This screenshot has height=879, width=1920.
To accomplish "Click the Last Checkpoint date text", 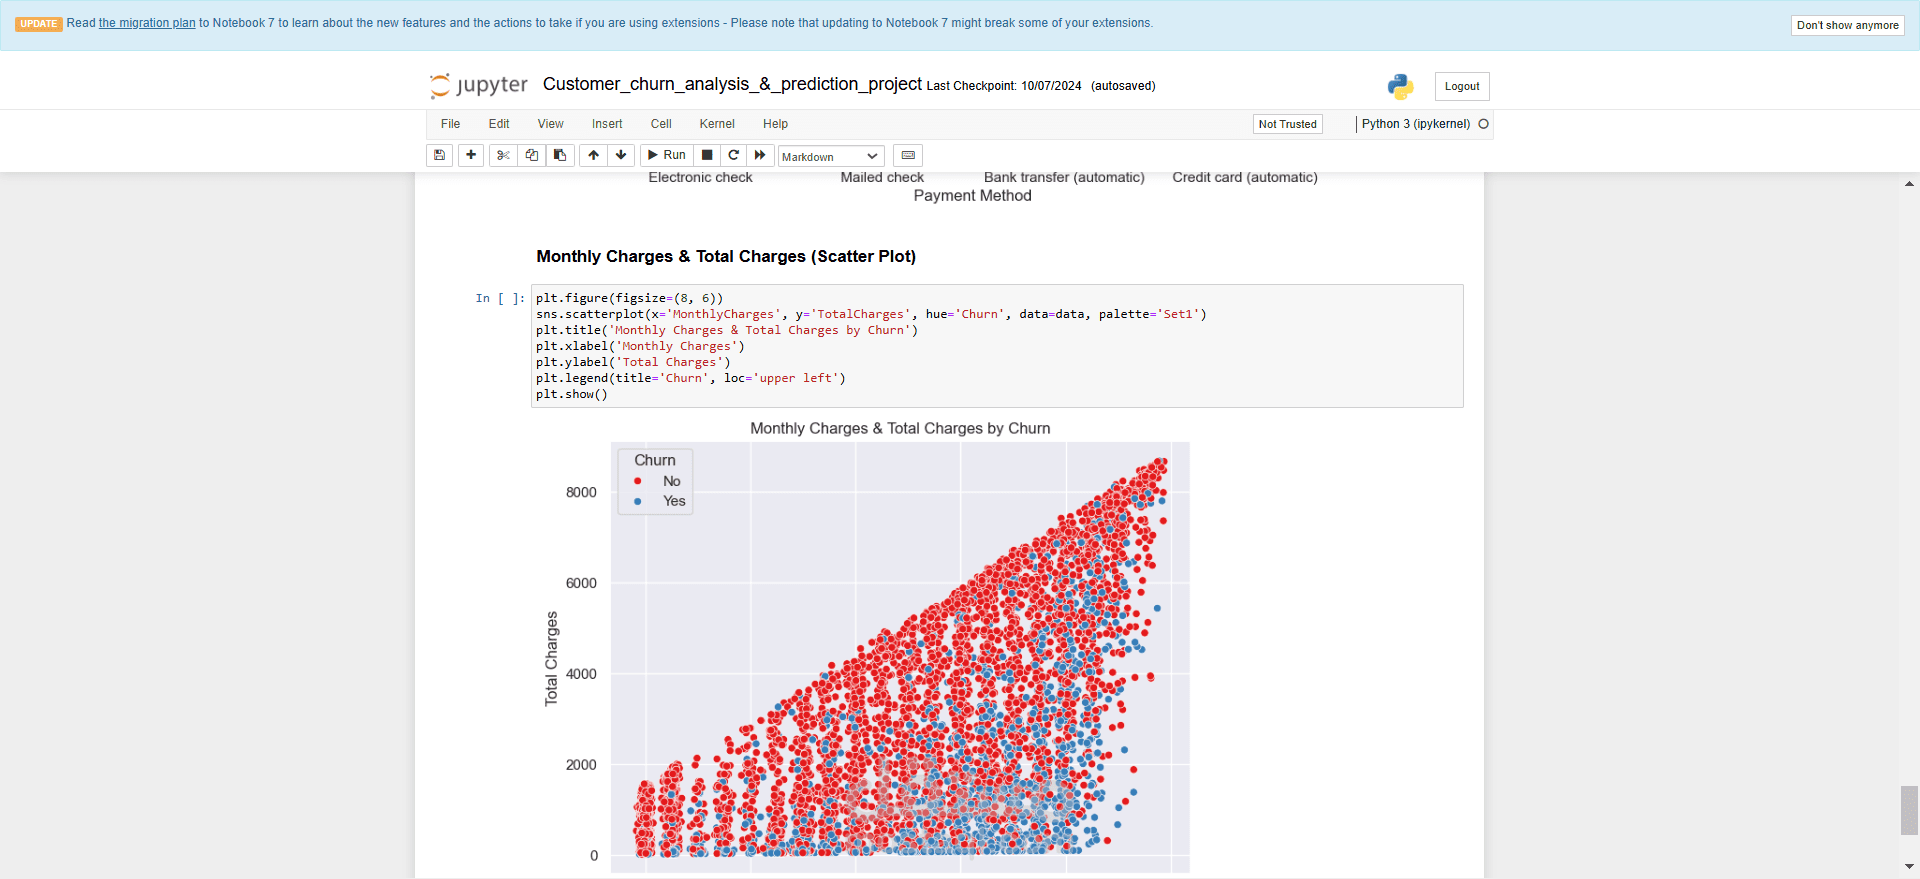I will [x=1004, y=86].
